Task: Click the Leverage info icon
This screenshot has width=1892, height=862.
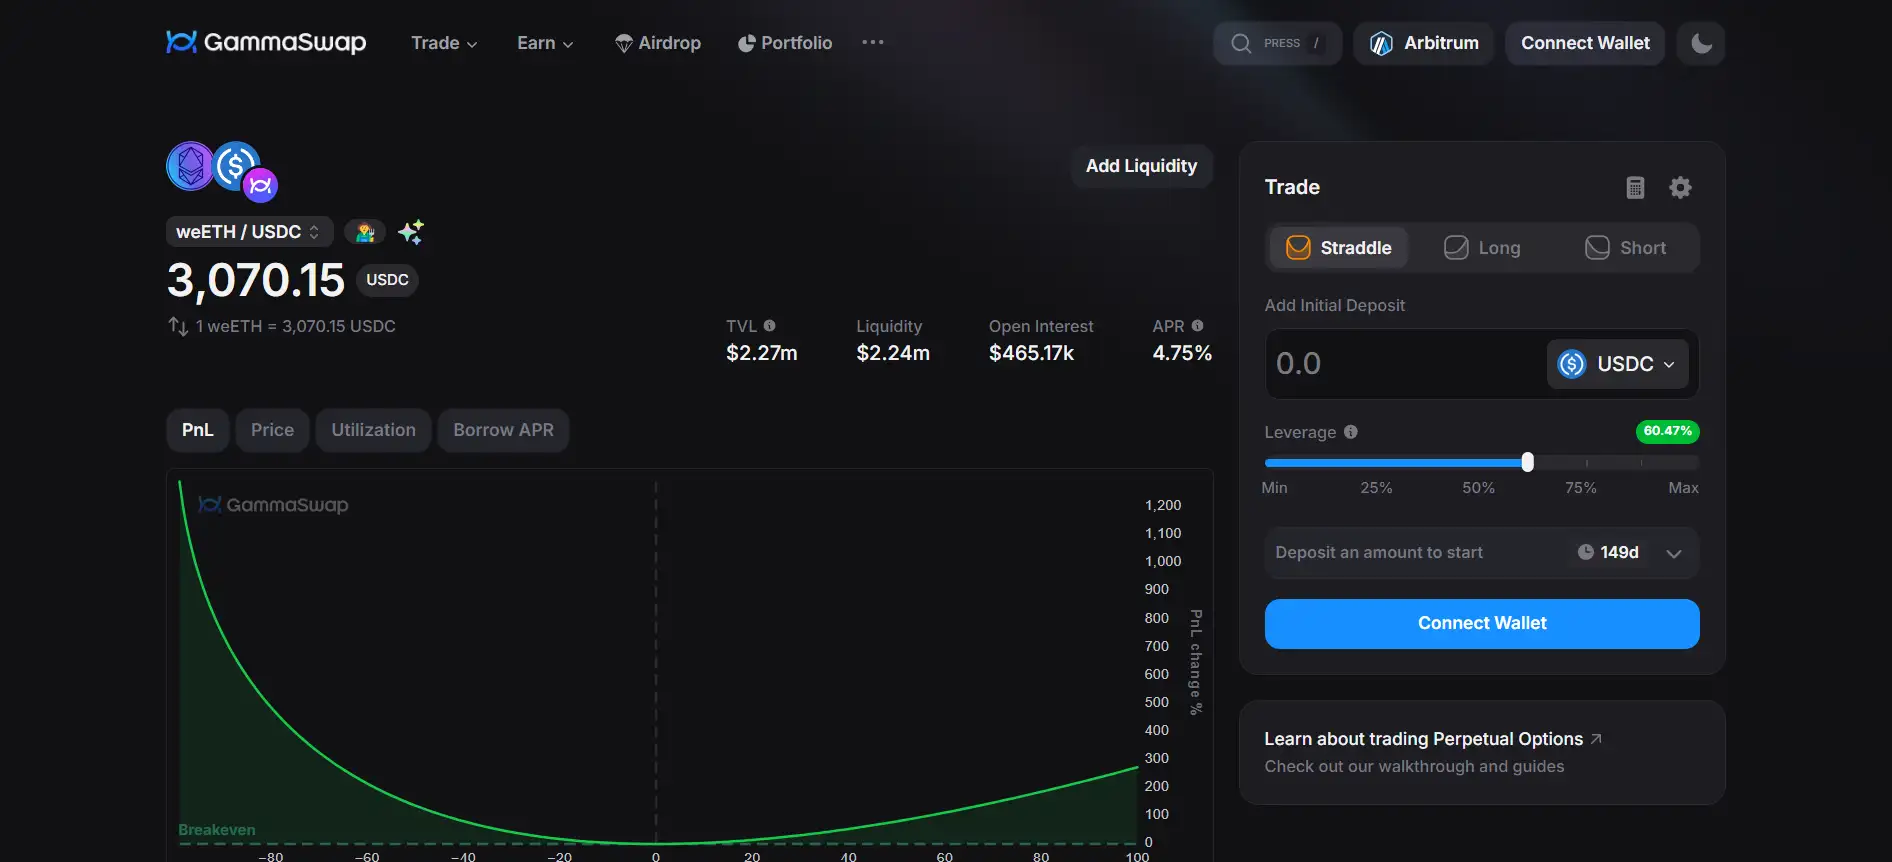Action: pyautogui.click(x=1351, y=432)
